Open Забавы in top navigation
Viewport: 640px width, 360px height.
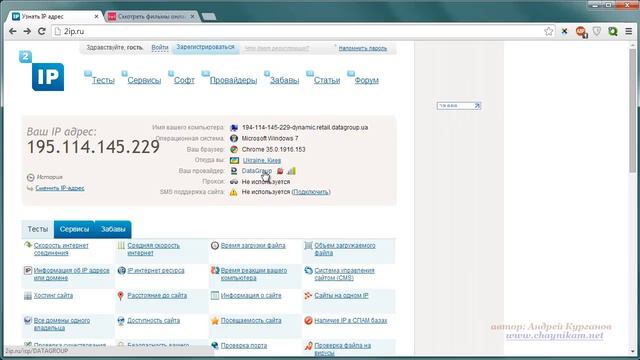coord(284,80)
